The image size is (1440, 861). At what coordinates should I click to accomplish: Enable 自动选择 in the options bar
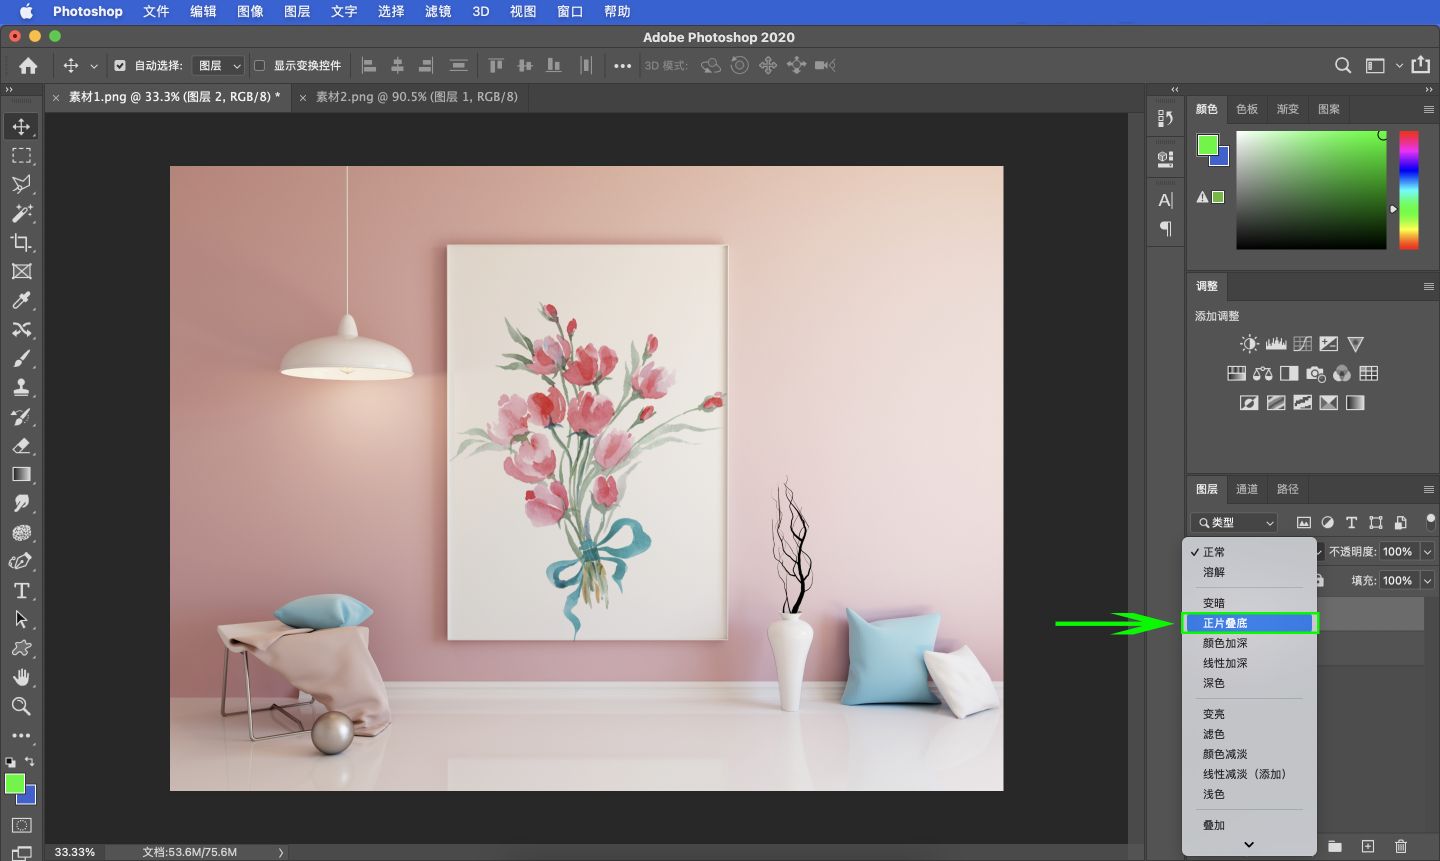click(118, 65)
